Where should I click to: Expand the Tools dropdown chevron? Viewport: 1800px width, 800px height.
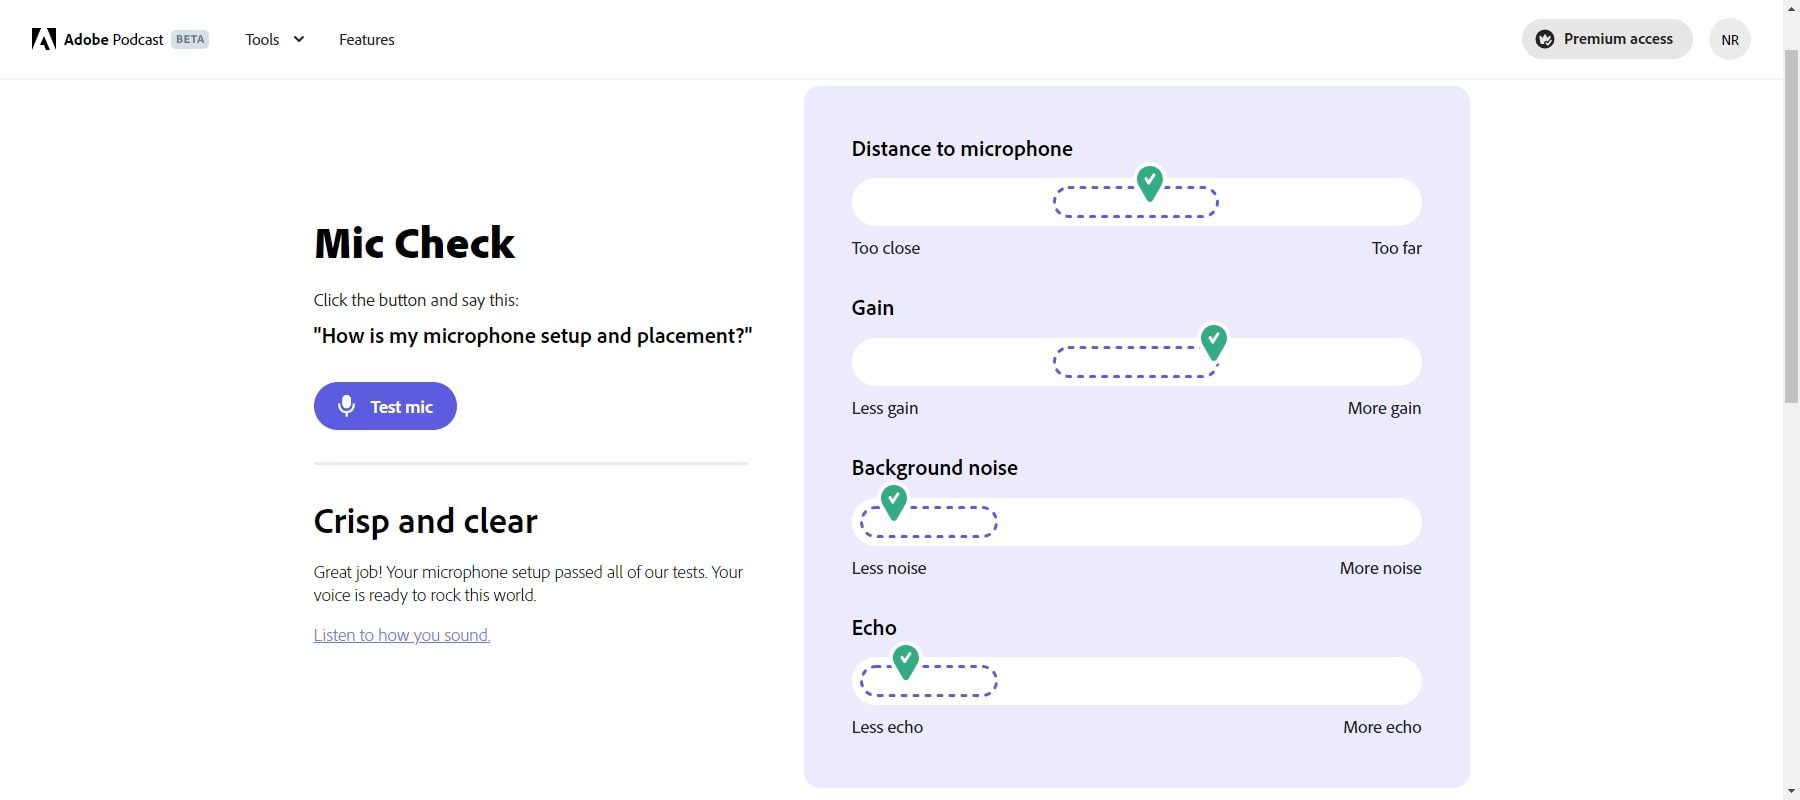pos(299,39)
